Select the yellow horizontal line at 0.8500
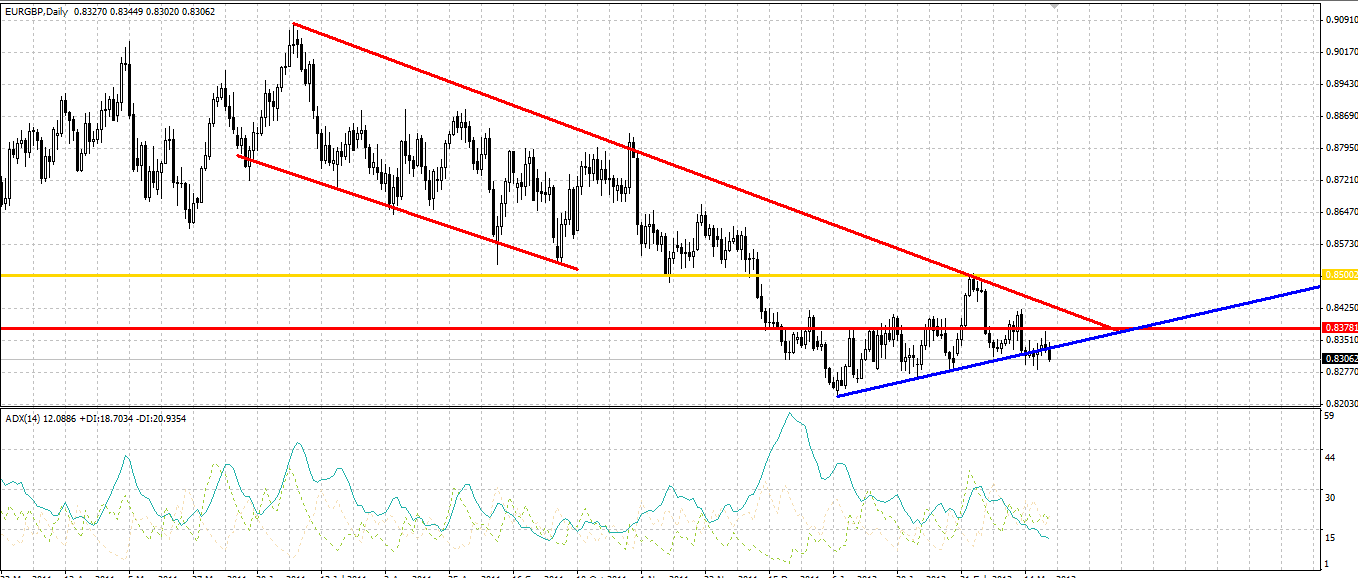 tap(660, 274)
